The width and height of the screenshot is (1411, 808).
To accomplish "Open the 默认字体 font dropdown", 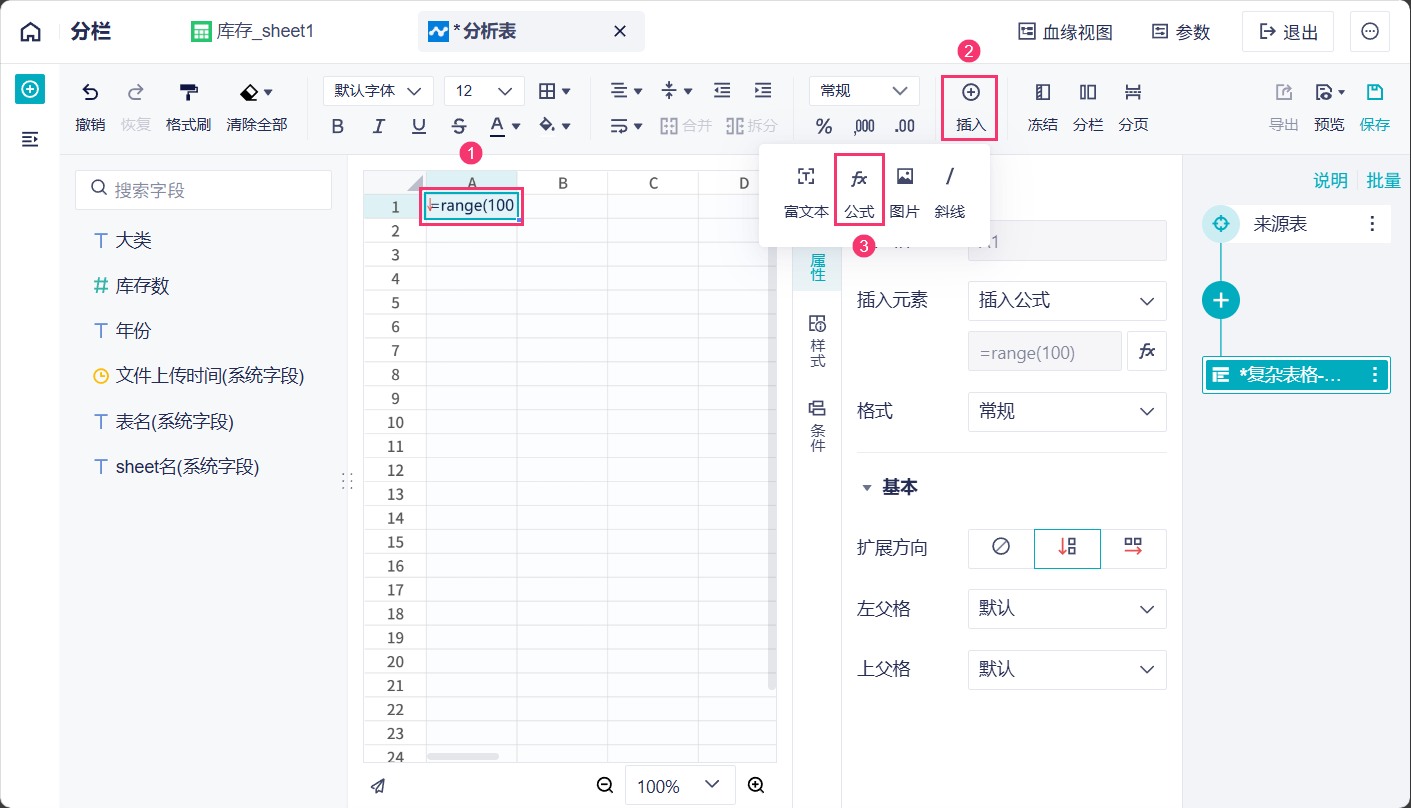I will click(378, 91).
